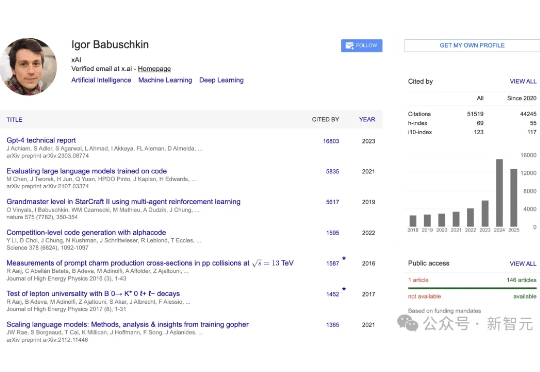
Task: Click the 2023 year of Gpt-4 report
Action: pyautogui.click(x=368, y=141)
